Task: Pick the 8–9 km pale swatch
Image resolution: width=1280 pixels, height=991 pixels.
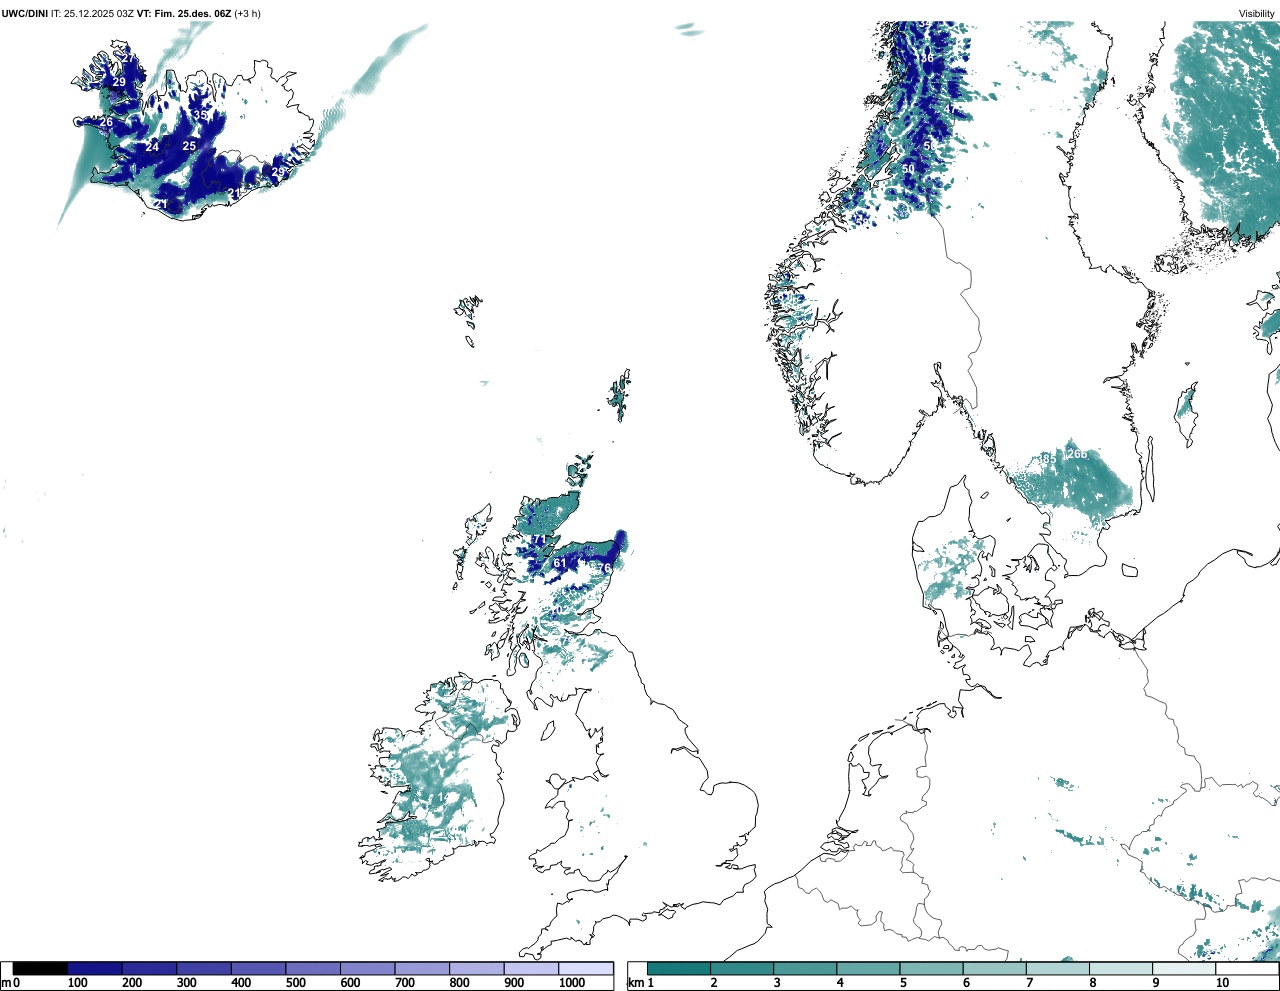Action: coord(1120,969)
